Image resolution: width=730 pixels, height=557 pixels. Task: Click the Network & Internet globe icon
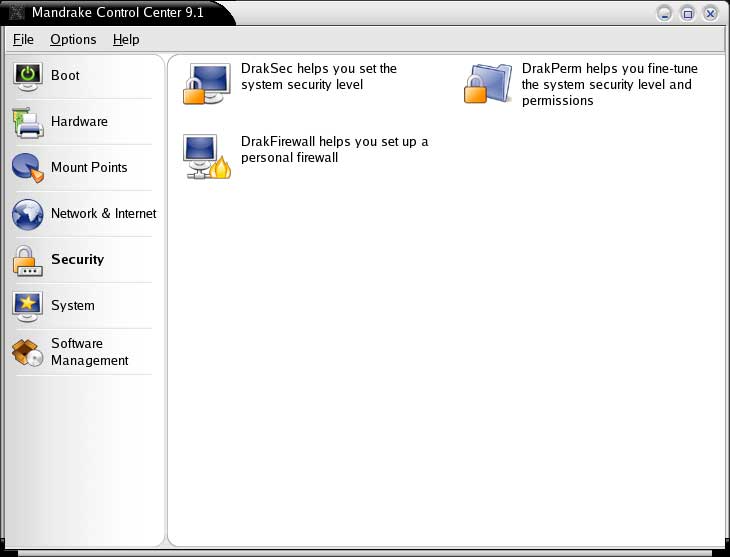point(28,214)
